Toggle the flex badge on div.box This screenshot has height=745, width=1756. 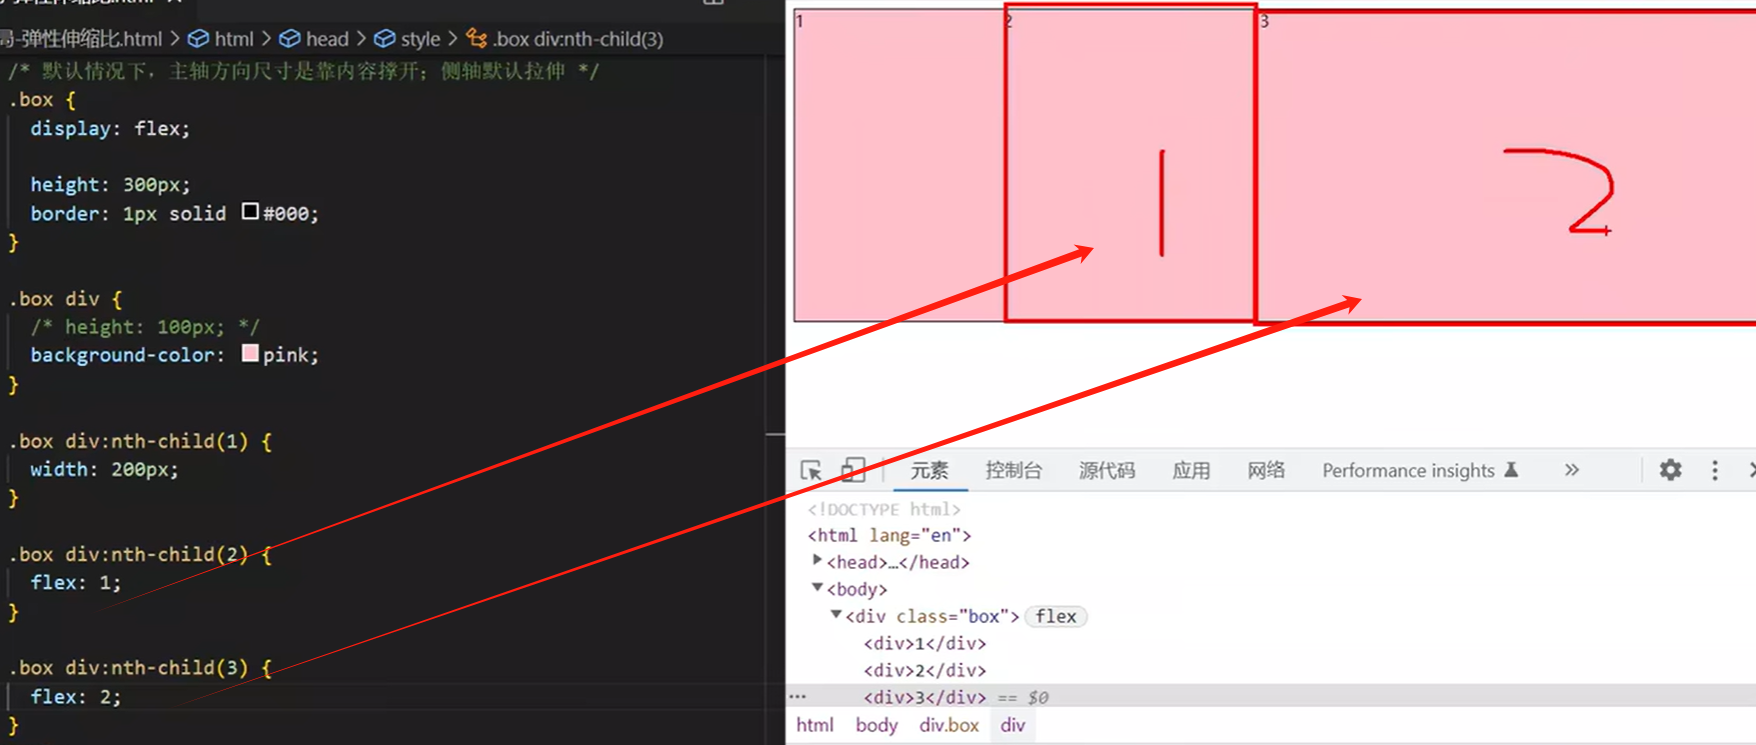click(1056, 616)
